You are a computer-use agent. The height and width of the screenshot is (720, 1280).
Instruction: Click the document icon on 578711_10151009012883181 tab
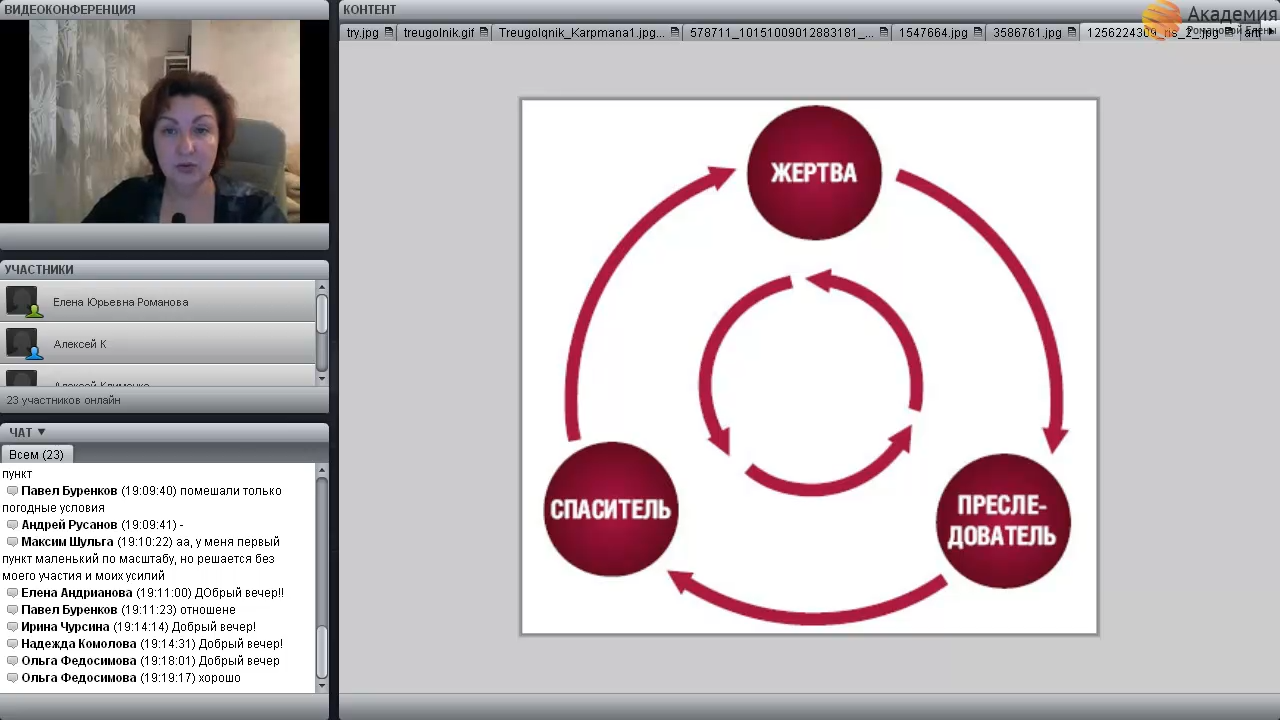click(x=885, y=33)
